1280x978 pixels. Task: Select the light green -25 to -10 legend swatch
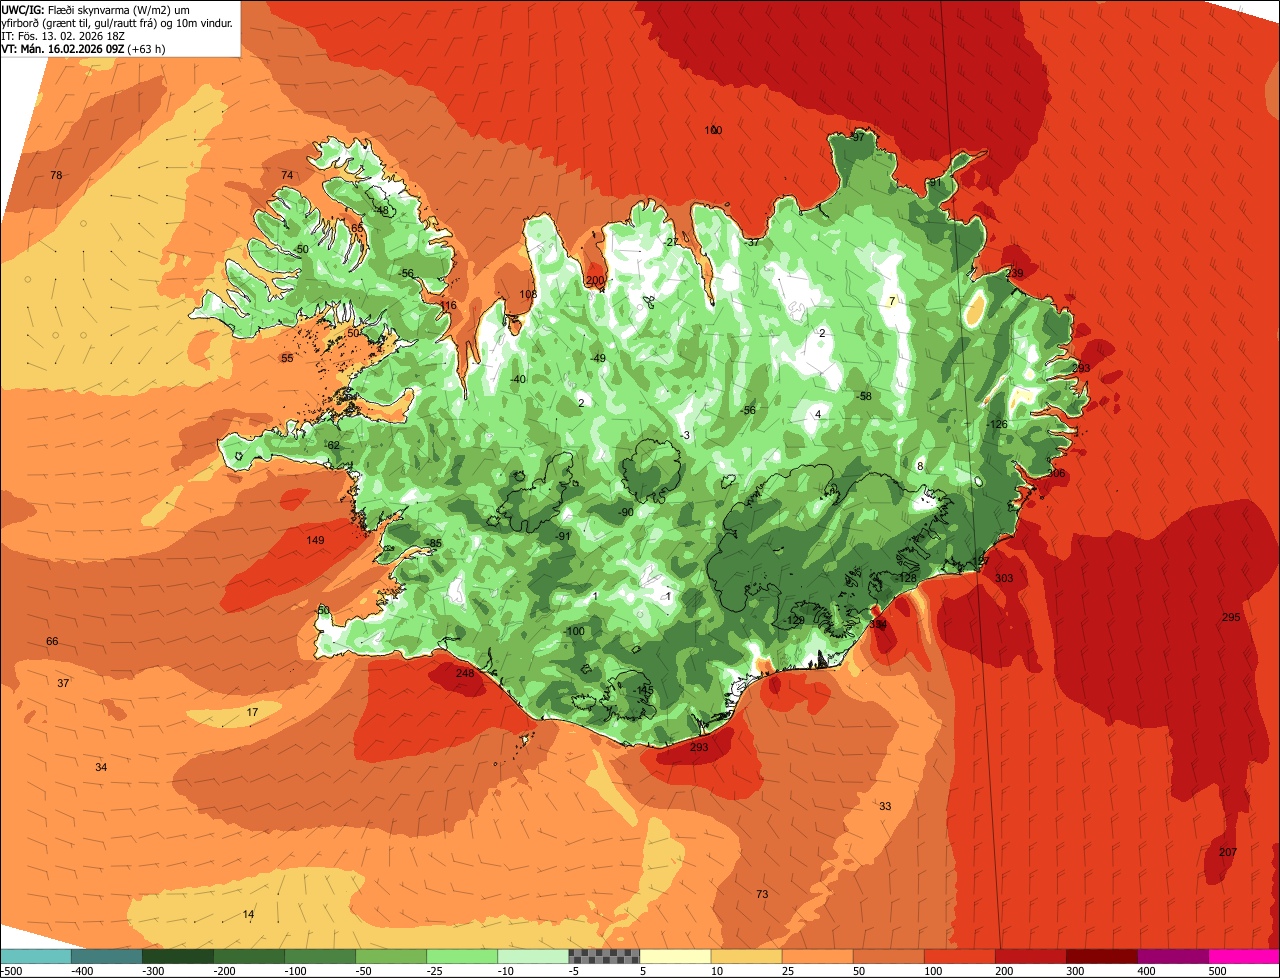coord(462,956)
